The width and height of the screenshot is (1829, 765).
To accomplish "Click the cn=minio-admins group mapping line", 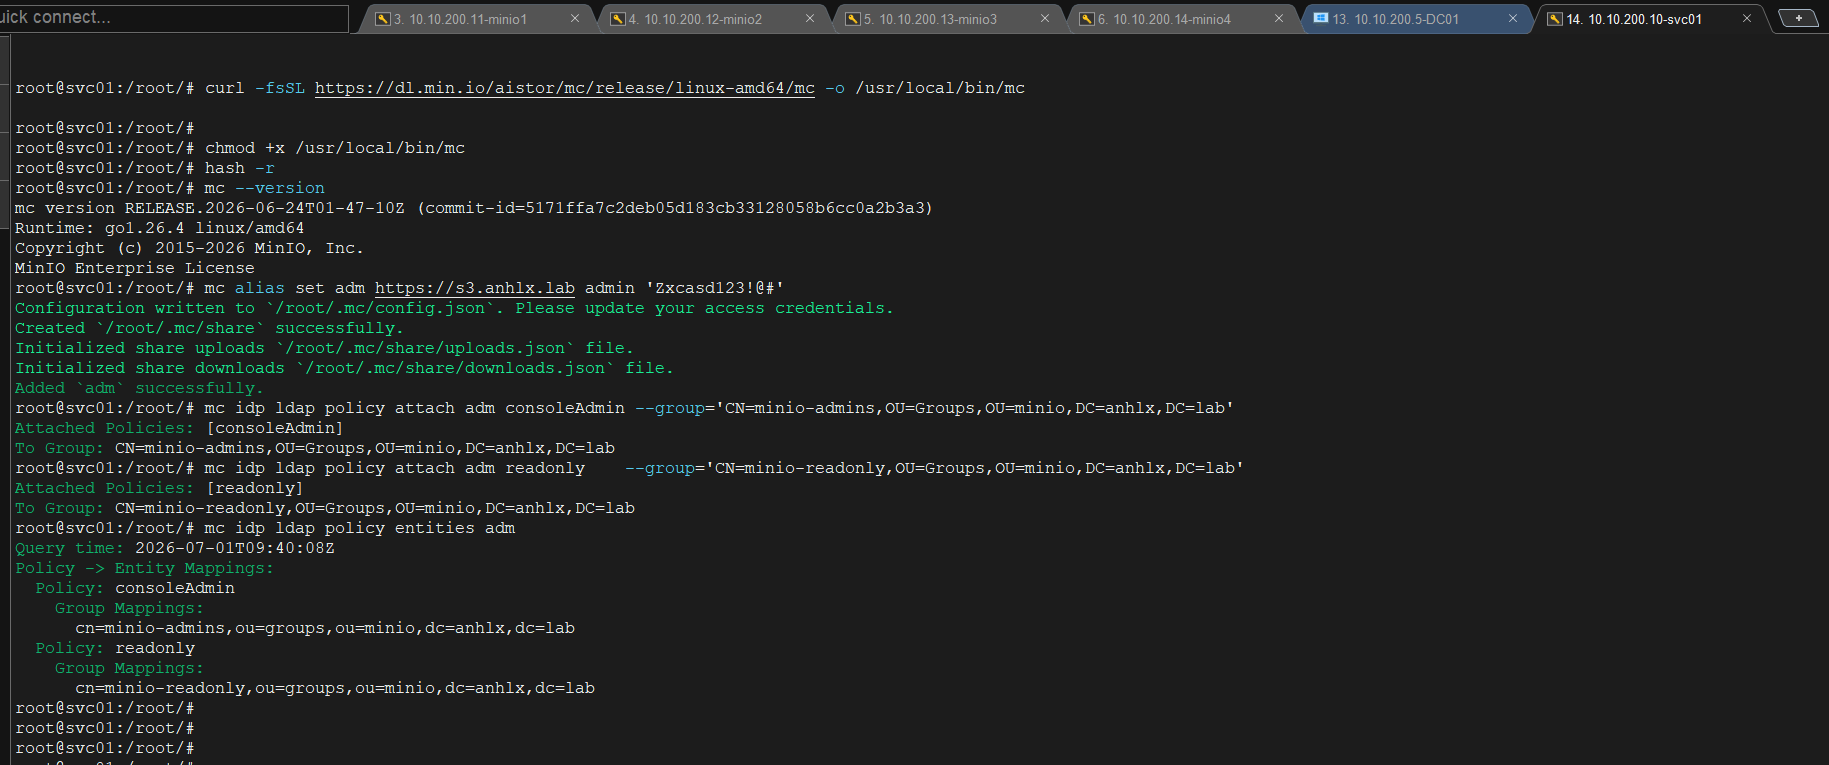I will click(x=325, y=628).
